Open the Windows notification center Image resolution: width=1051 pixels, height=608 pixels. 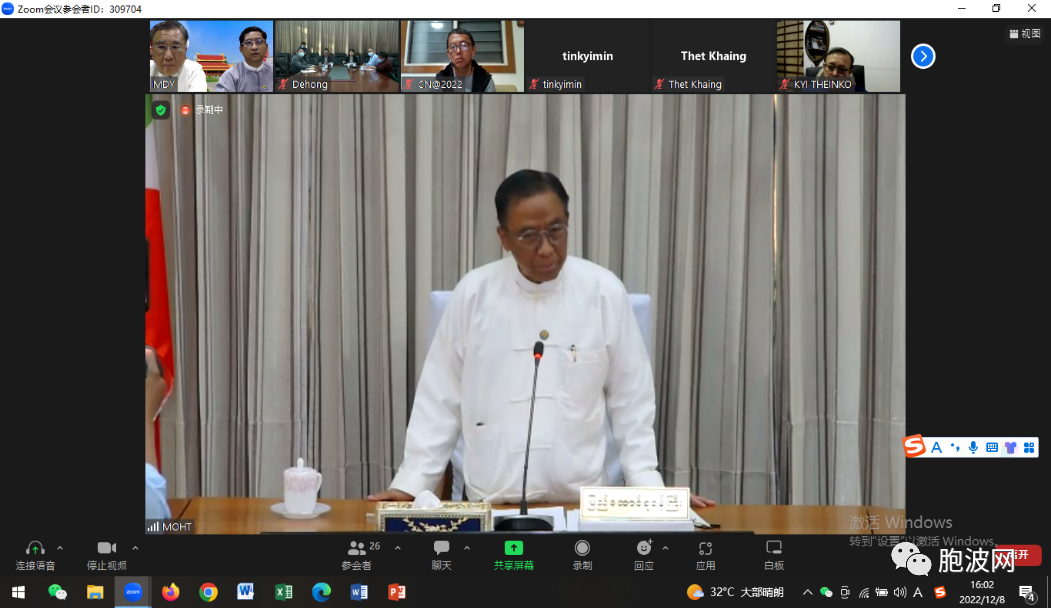tap(1027, 593)
